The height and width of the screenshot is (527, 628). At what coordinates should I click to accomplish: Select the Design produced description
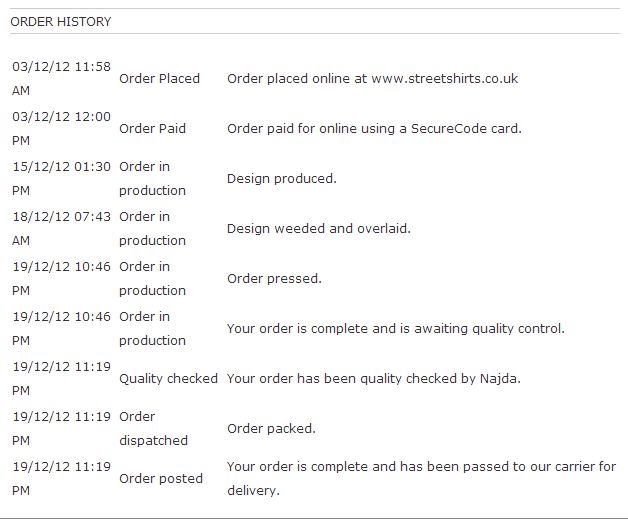click(282, 179)
